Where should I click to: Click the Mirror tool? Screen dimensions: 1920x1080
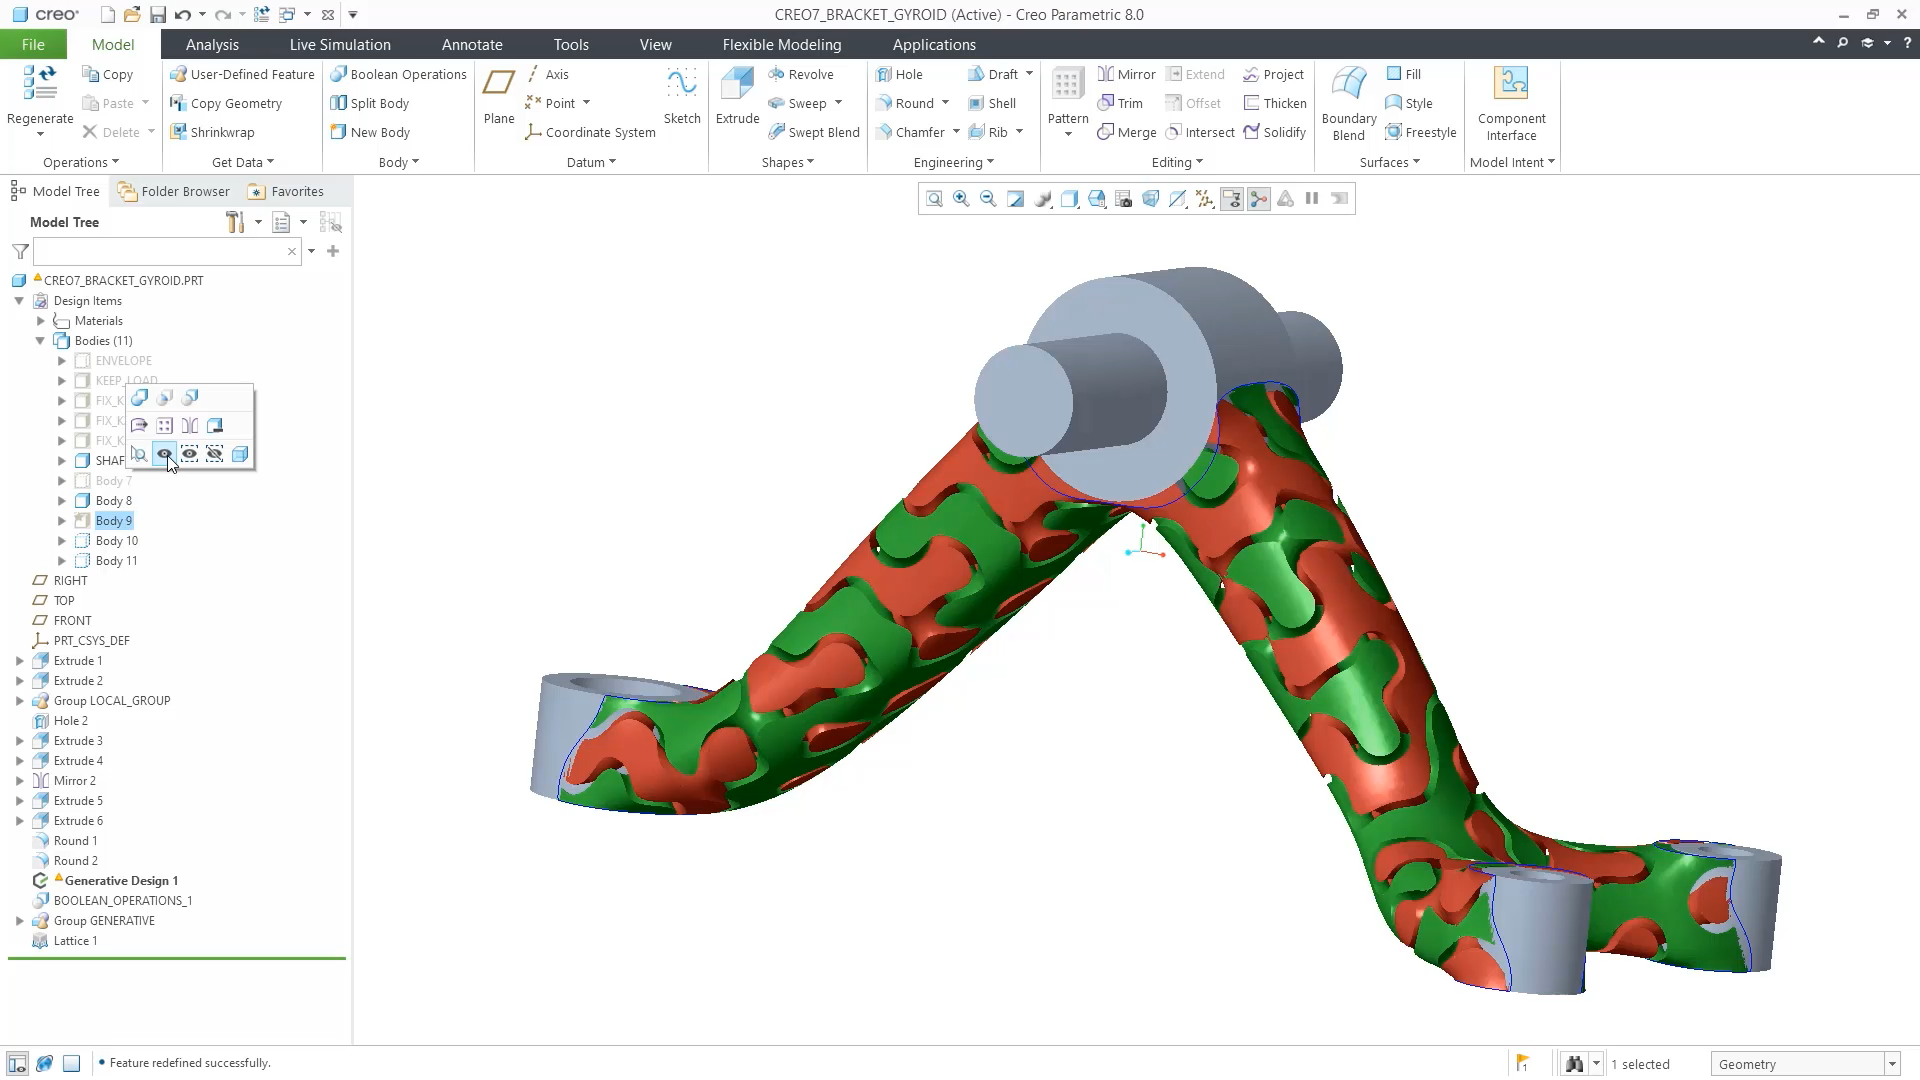[1126, 74]
